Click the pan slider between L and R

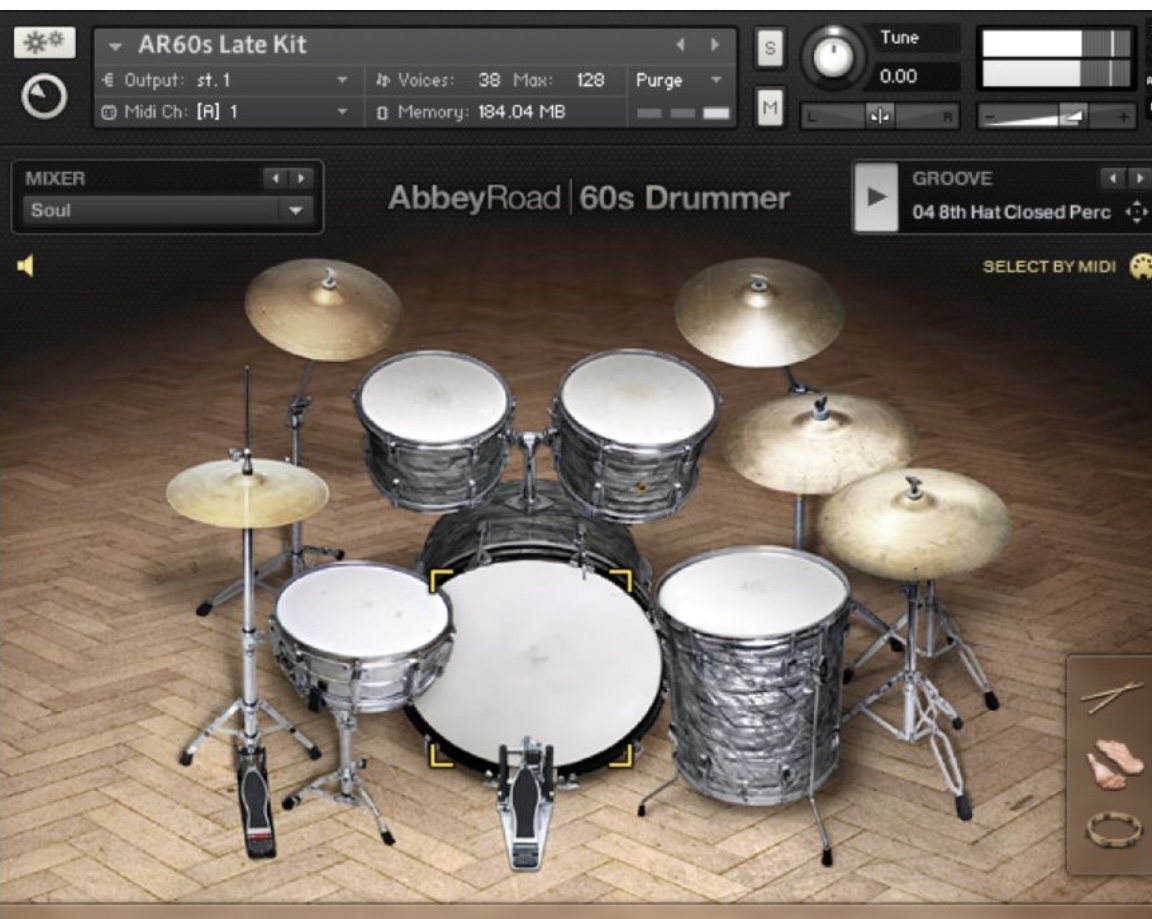click(879, 116)
